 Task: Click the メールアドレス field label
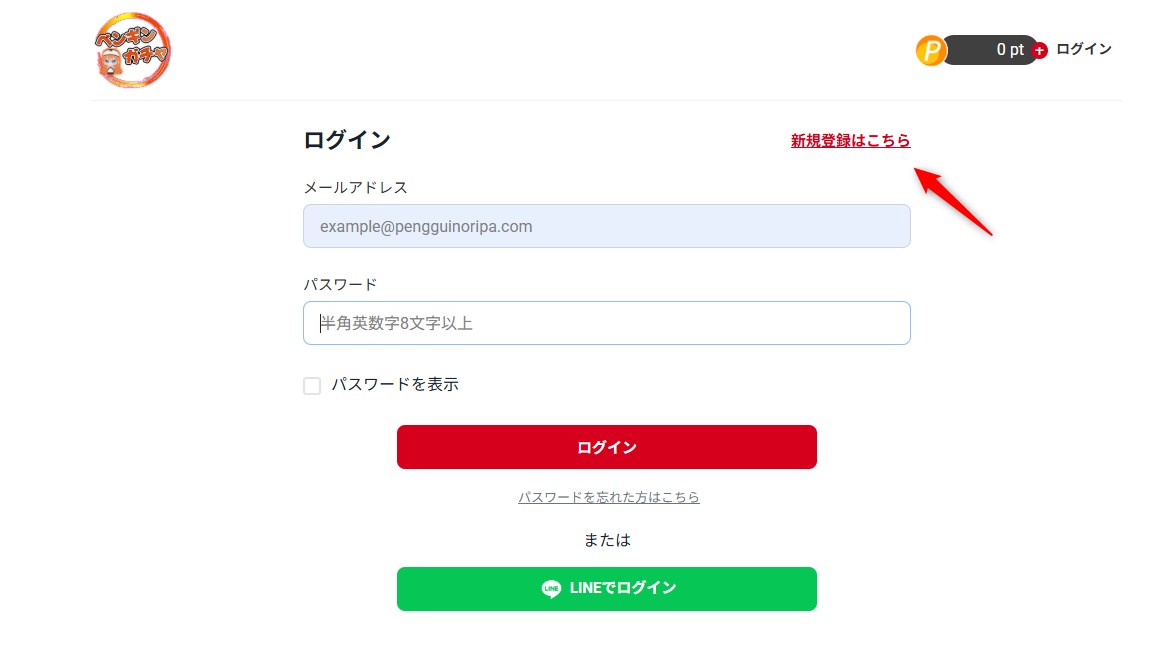(355, 187)
